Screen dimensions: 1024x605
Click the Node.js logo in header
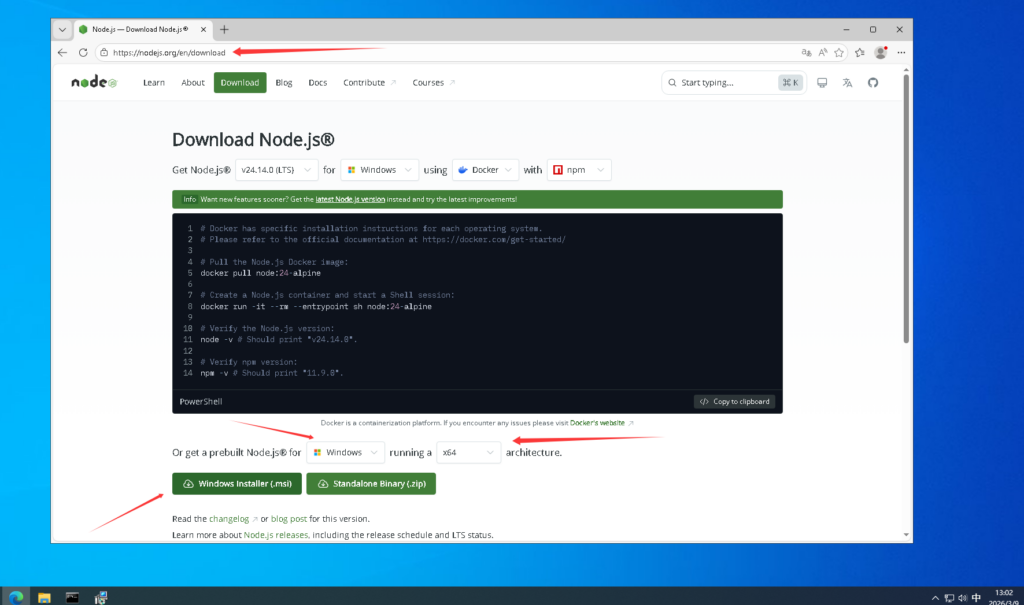[x=94, y=83]
